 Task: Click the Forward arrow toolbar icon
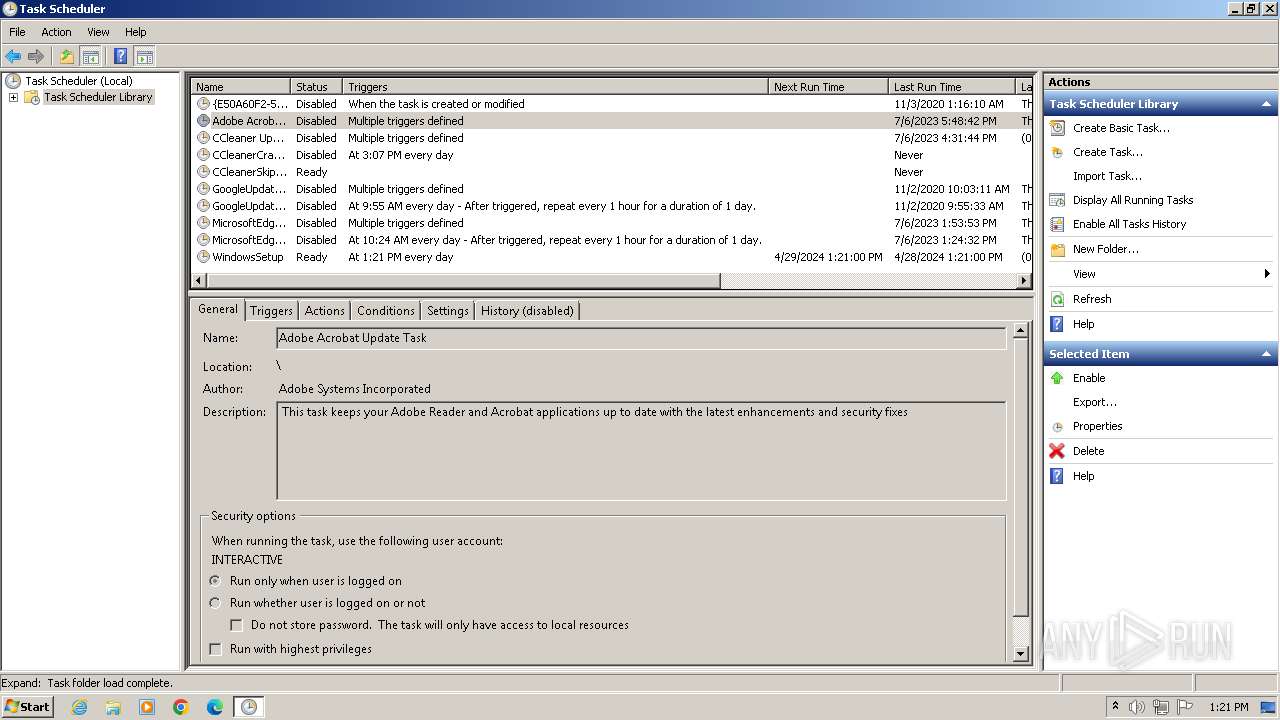(36, 56)
